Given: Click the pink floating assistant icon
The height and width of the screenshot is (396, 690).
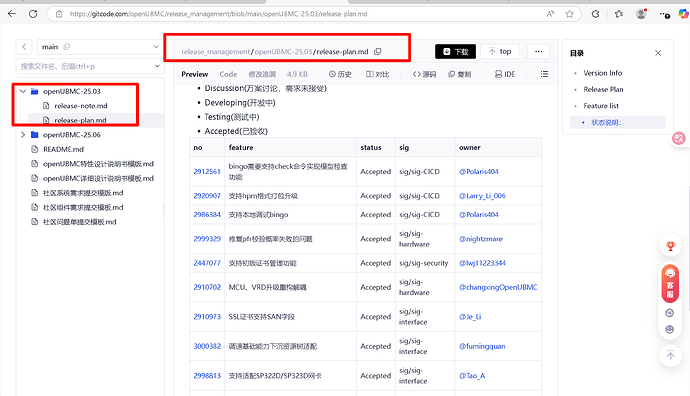Looking at the screenshot, I should 679,139.
